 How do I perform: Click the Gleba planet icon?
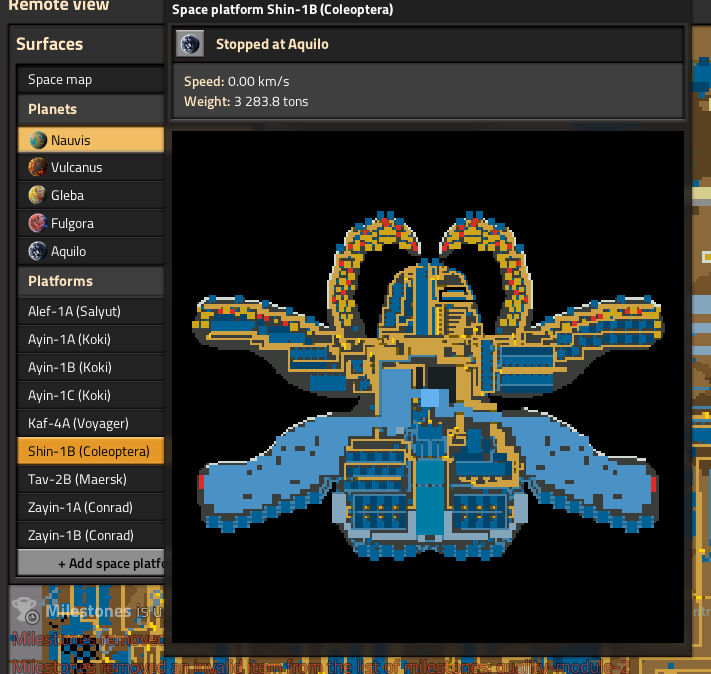pyautogui.click(x=38, y=195)
